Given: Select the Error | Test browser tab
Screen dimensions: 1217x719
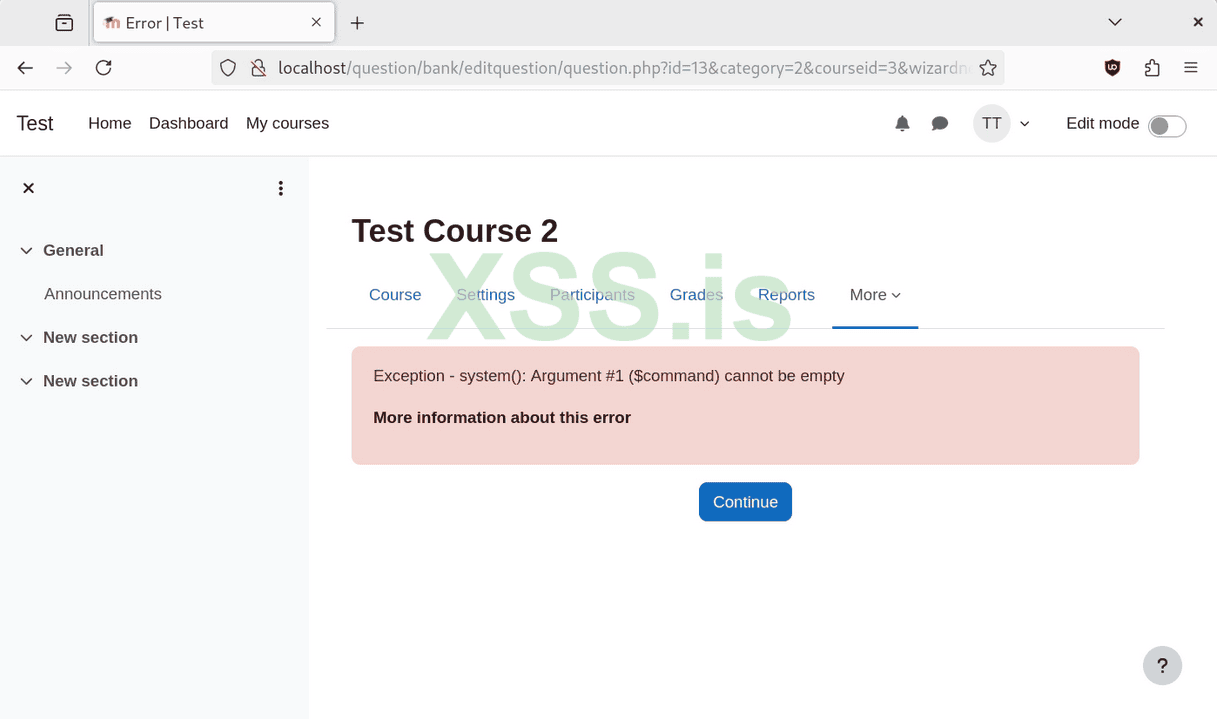Looking at the screenshot, I should [214, 23].
